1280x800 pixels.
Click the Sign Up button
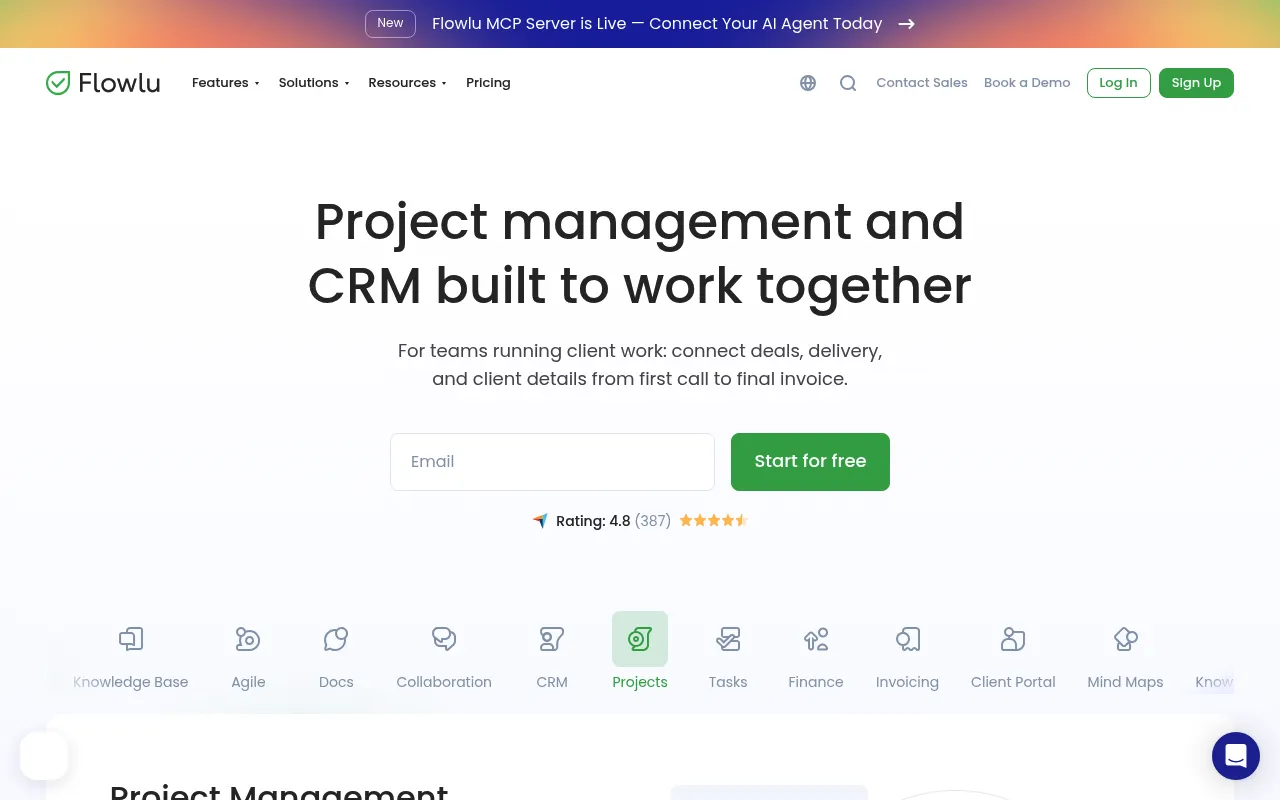[x=1196, y=83]
